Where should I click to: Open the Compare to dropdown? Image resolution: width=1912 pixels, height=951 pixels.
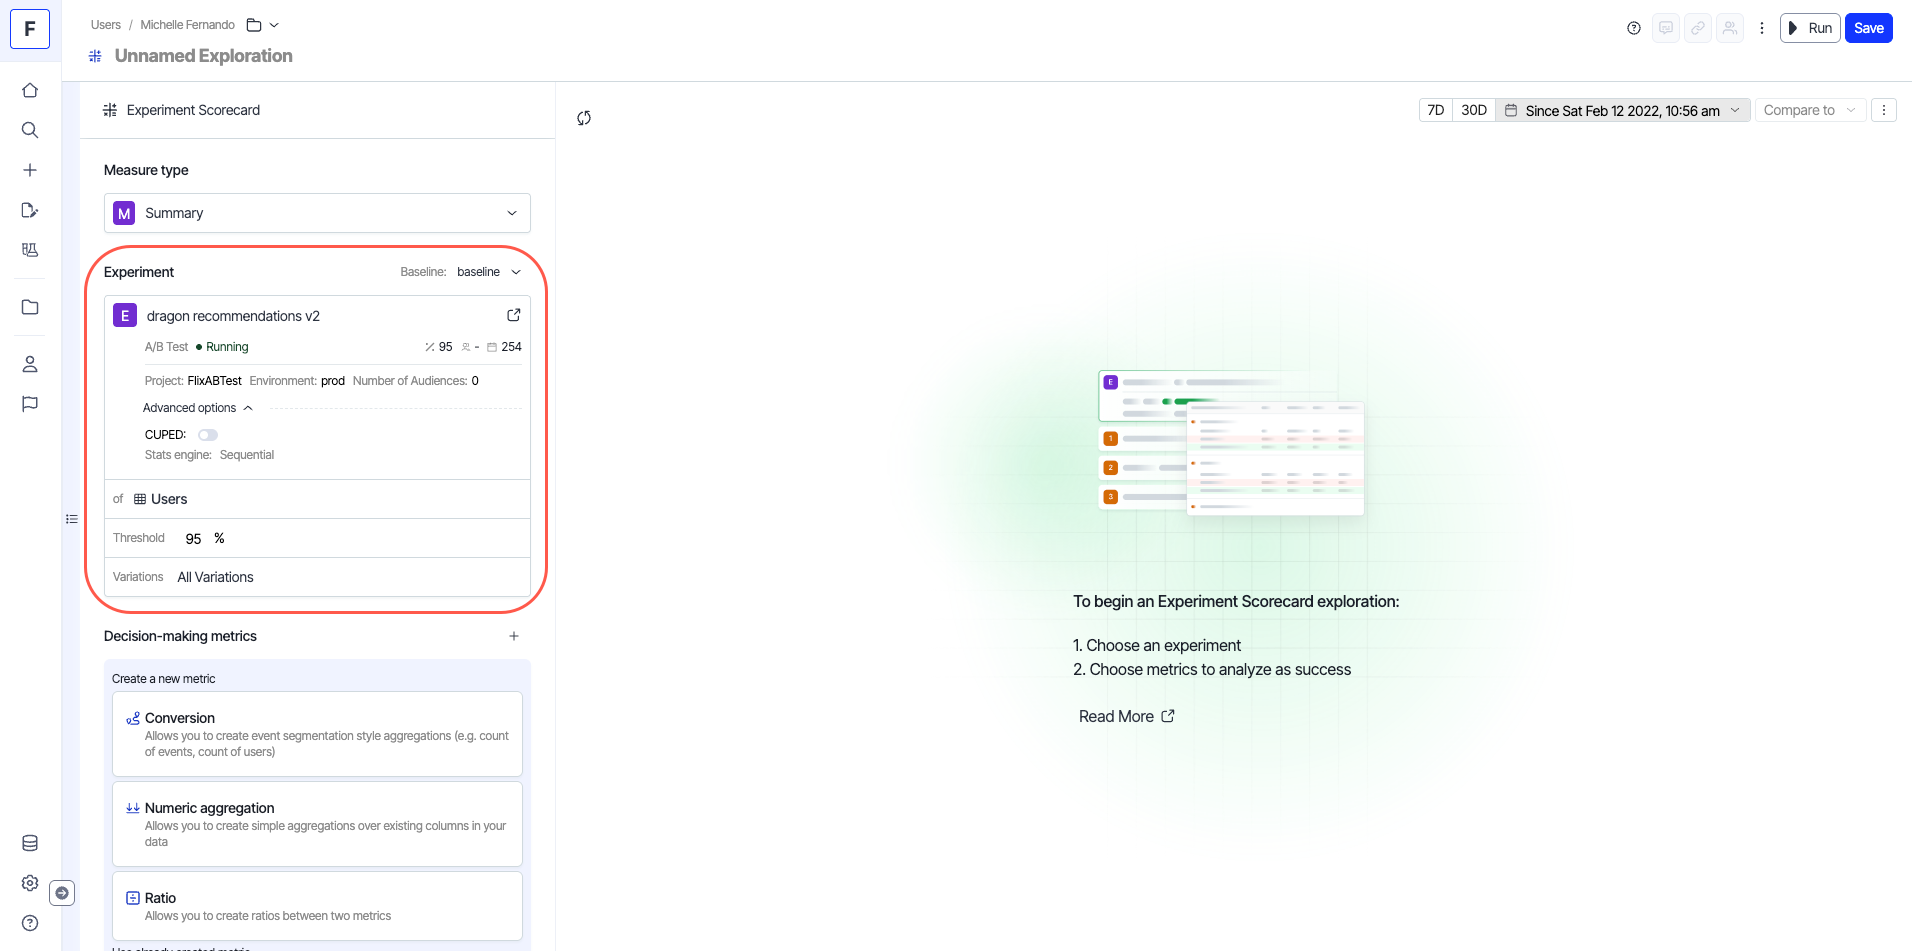pyautogui.click(x=1808, y=110)
